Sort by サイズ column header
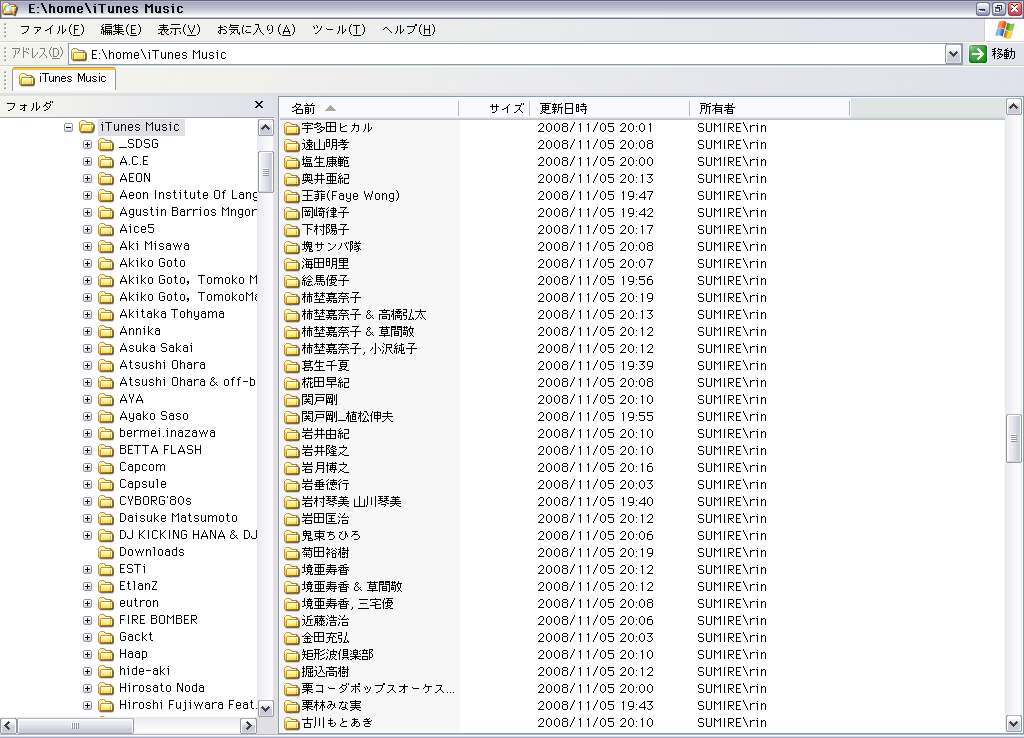1024x738 pixels. pyautogui.click(x=494, y=108)
